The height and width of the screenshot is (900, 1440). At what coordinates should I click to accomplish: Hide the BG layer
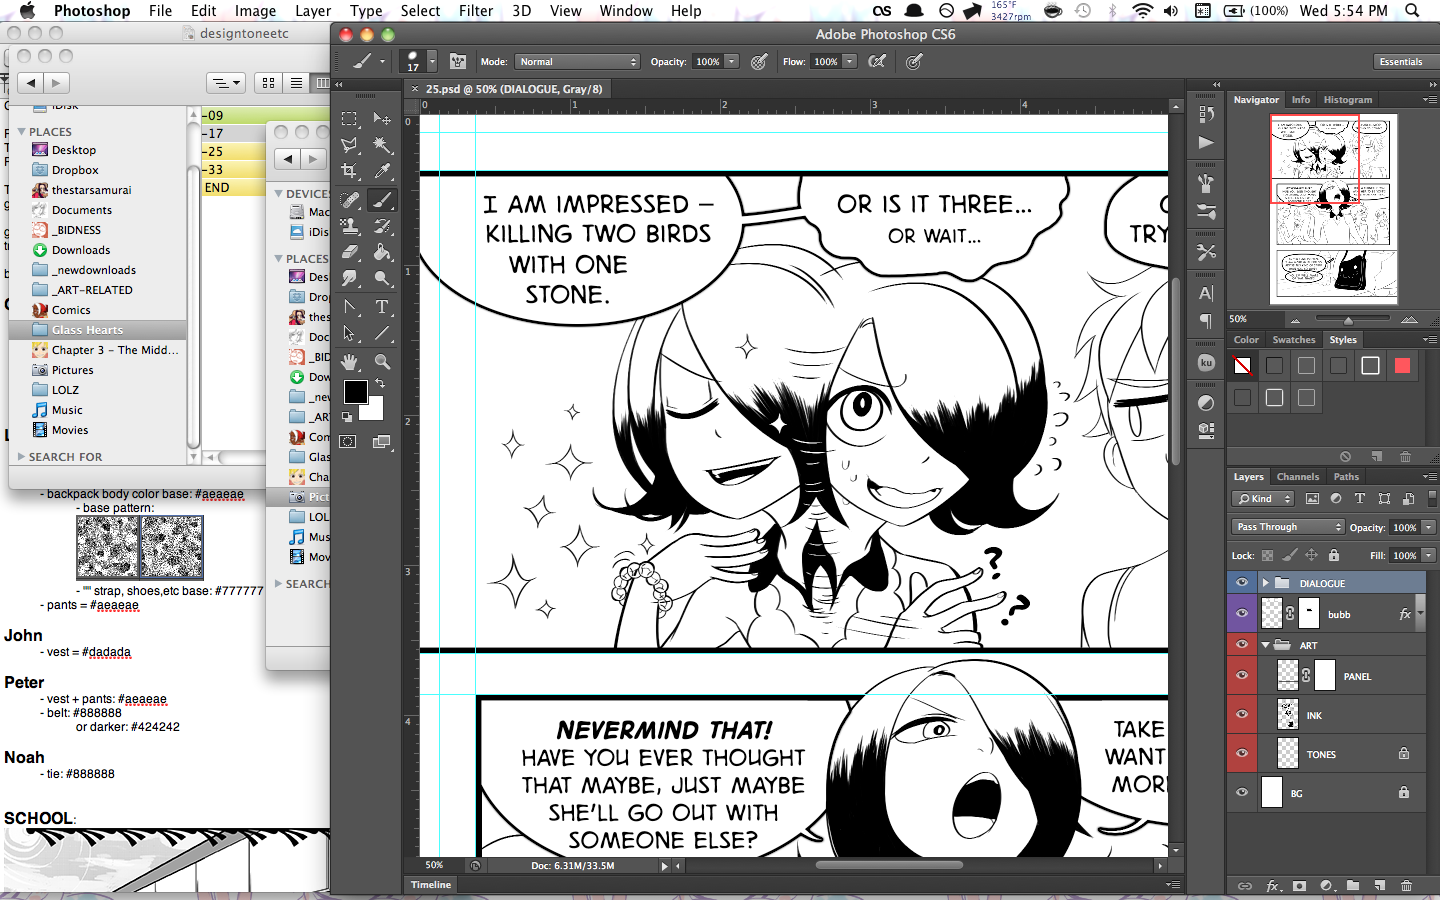coord(1242,793)
